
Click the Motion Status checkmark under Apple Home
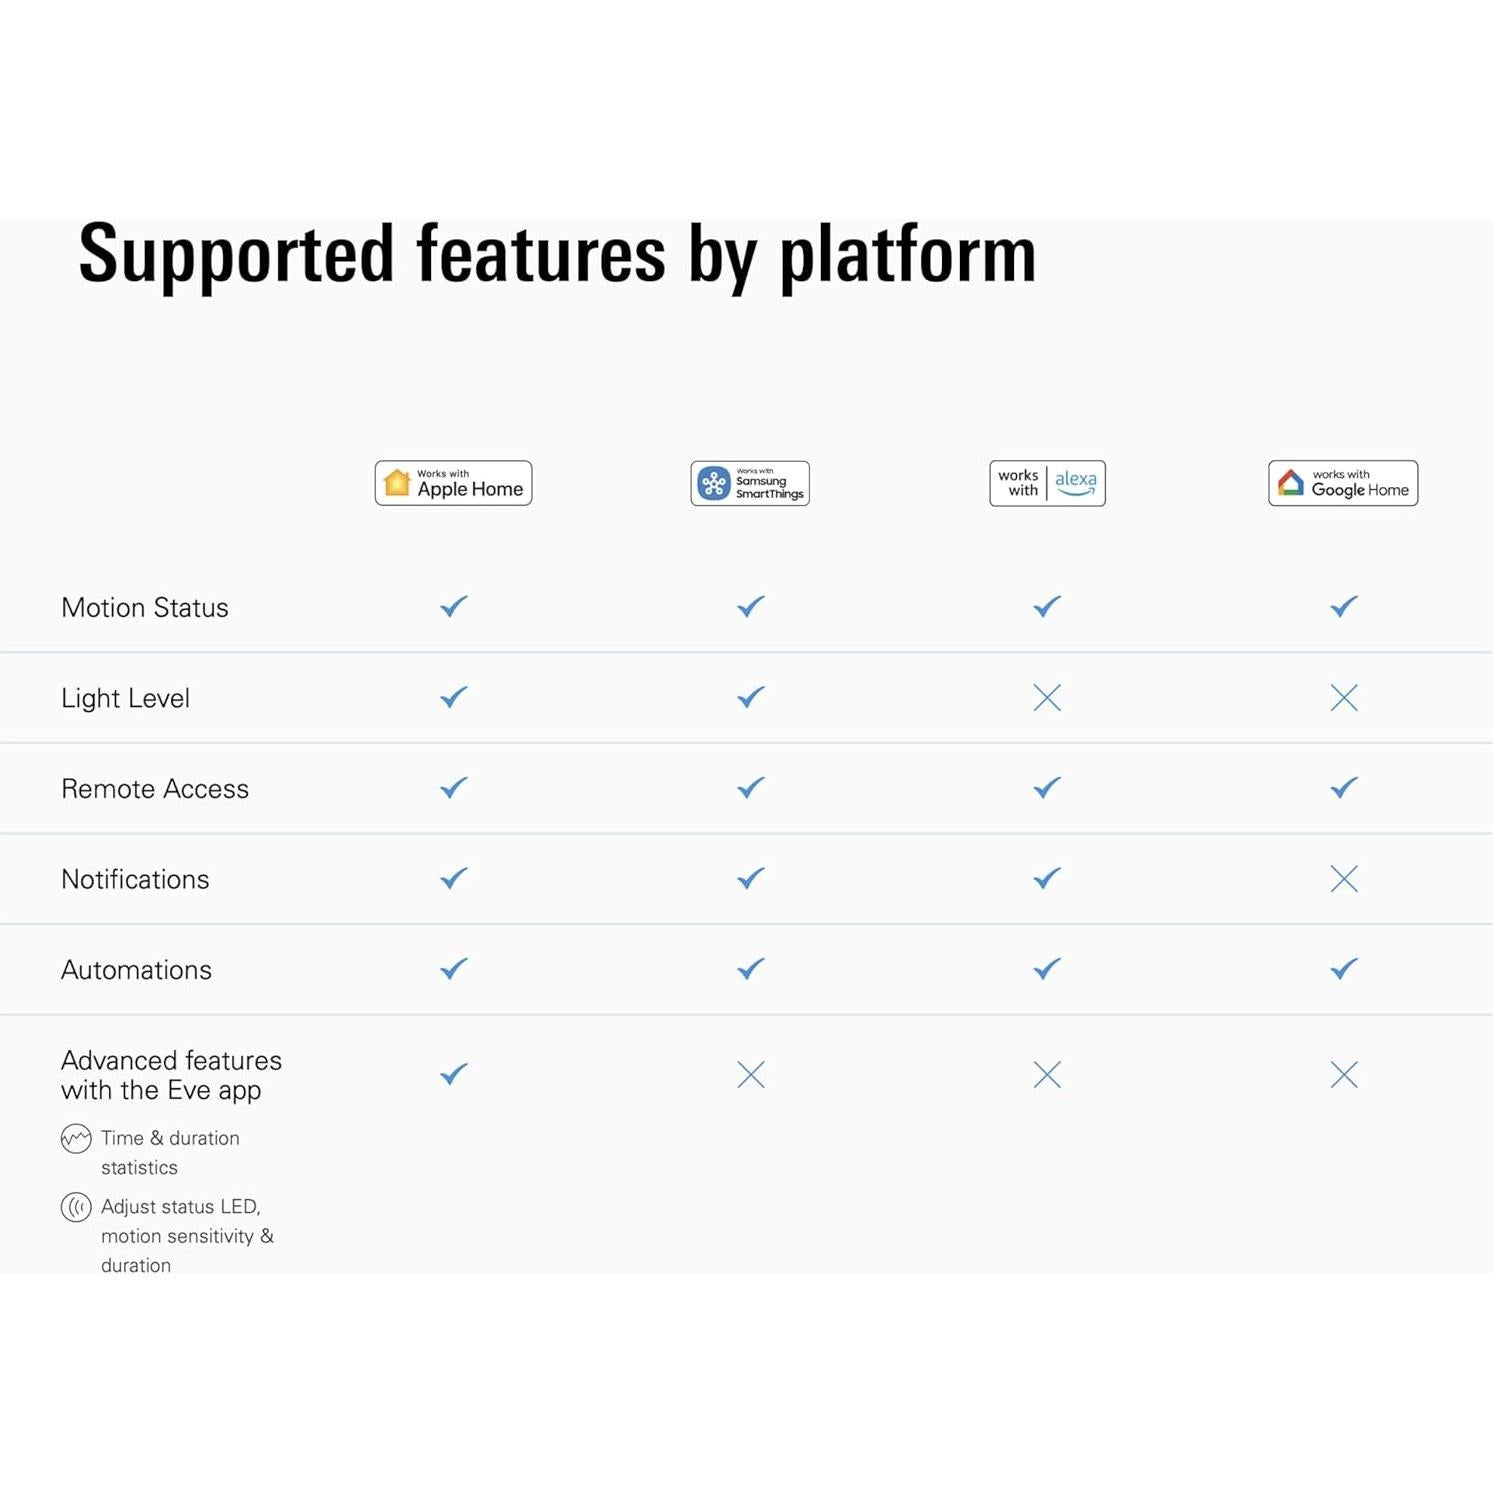click(x=454, y=606)
